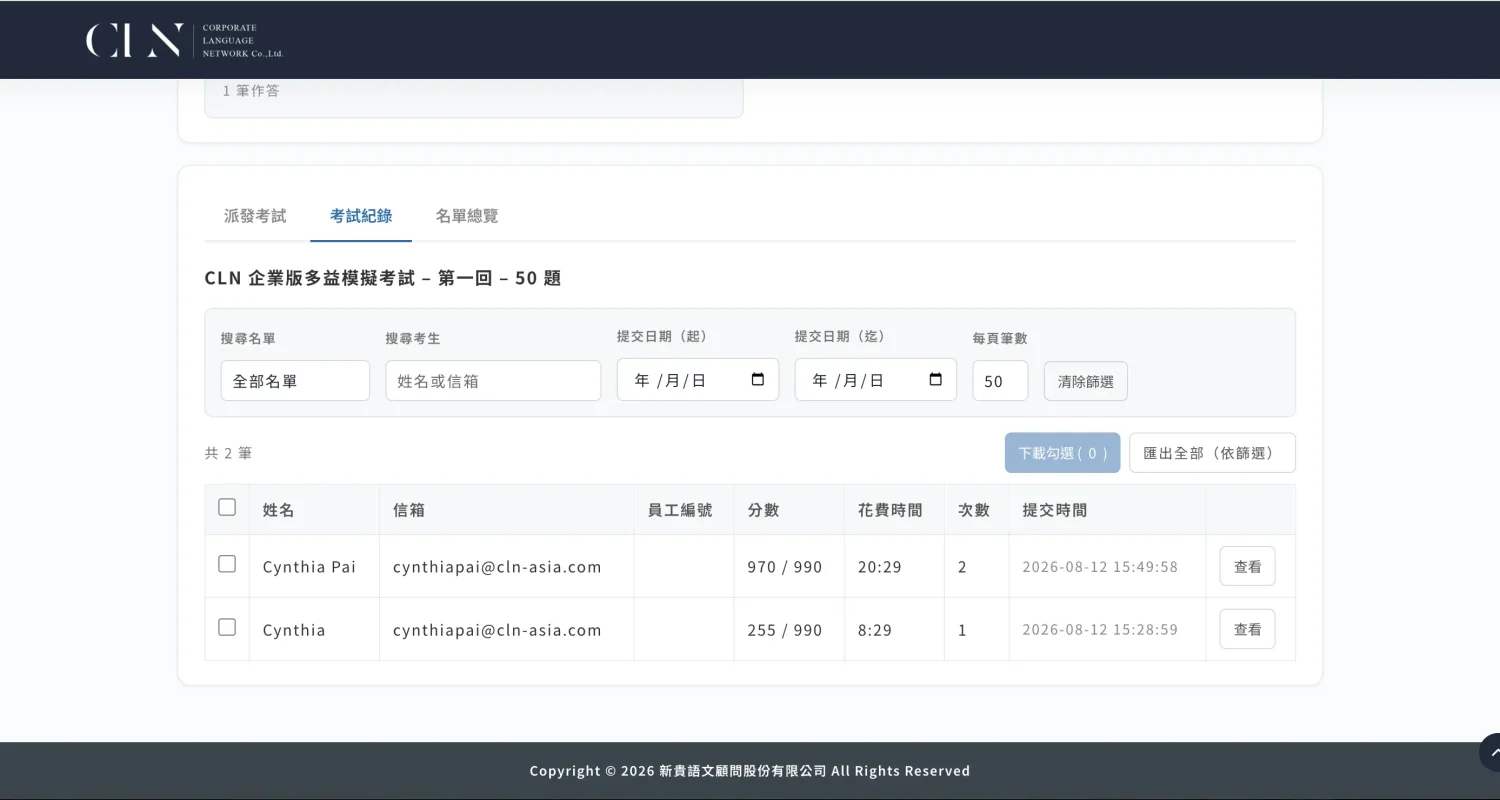
Task: Check the Cynthia Pai row checkbox
Action: tap(227, 564)
